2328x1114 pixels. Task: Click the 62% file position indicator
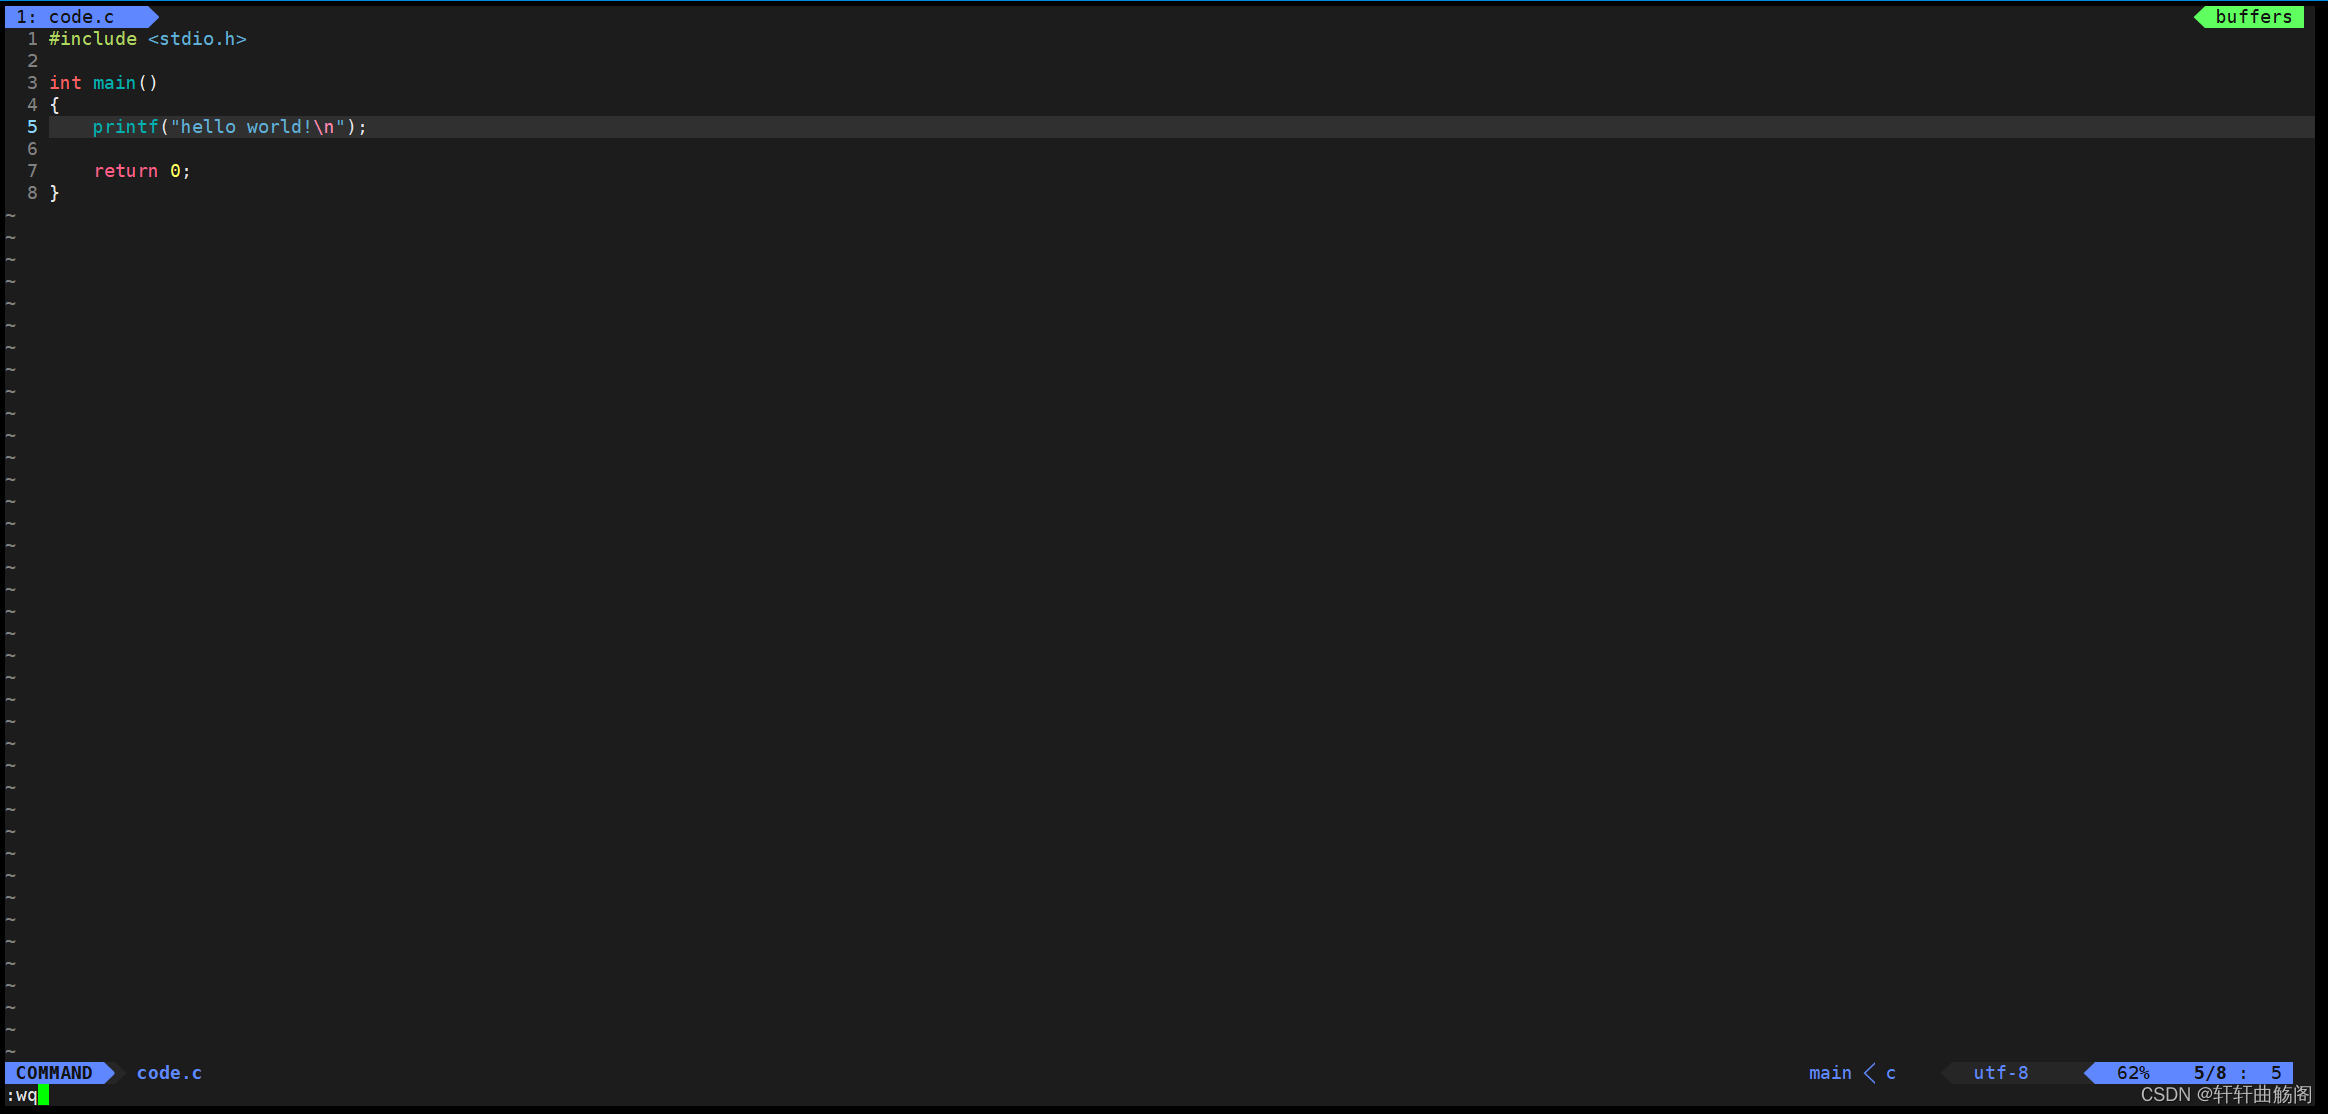2132,1073
